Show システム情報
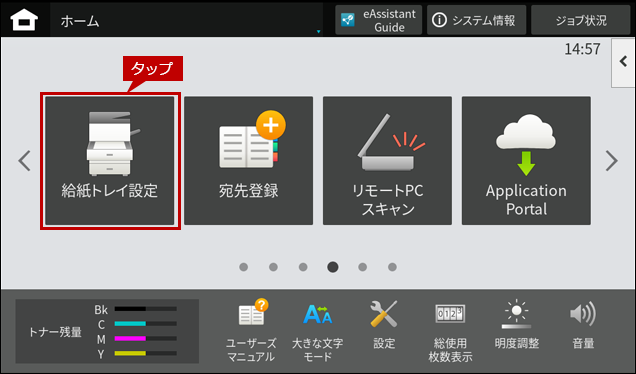 (x=476, y=20)
